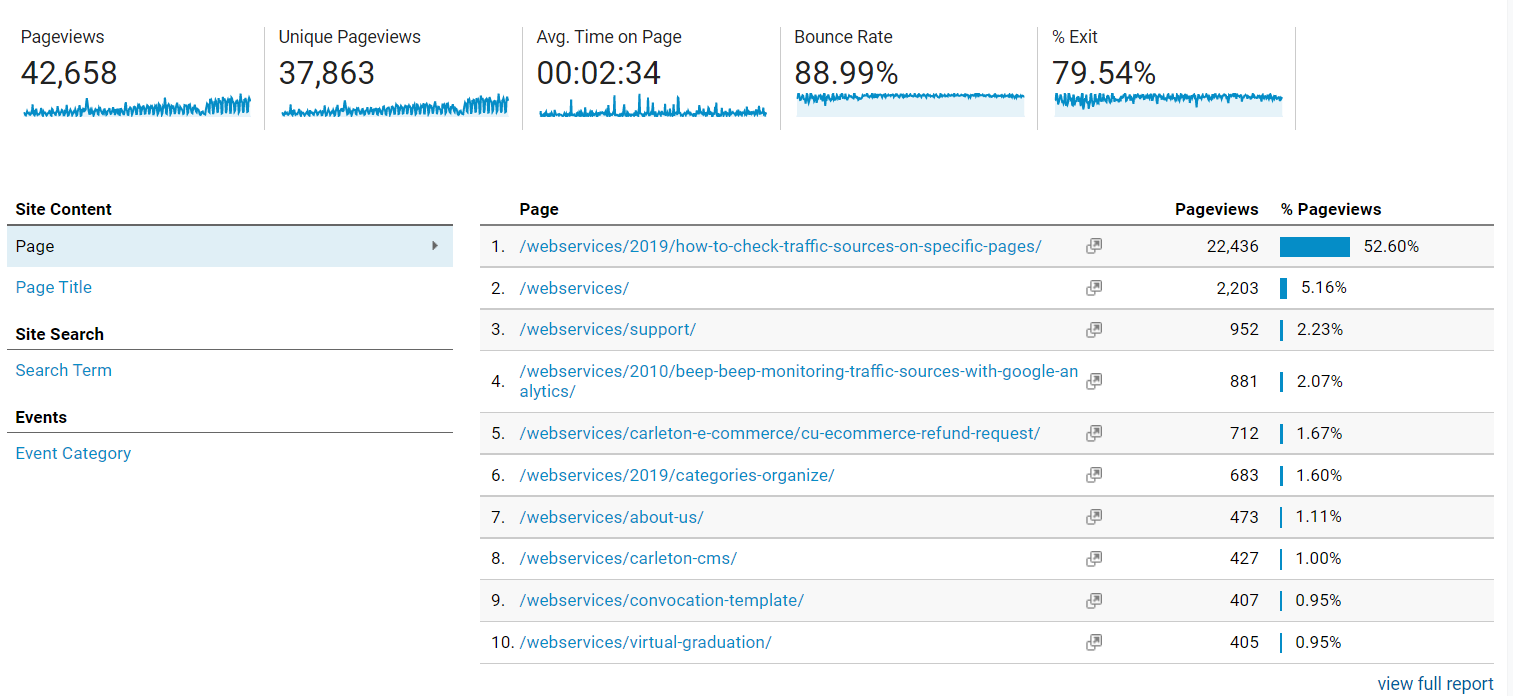Screen dimensions: 1513x696
Task: Expand the Page arrow in Site Content
Action: click(435, 246)
